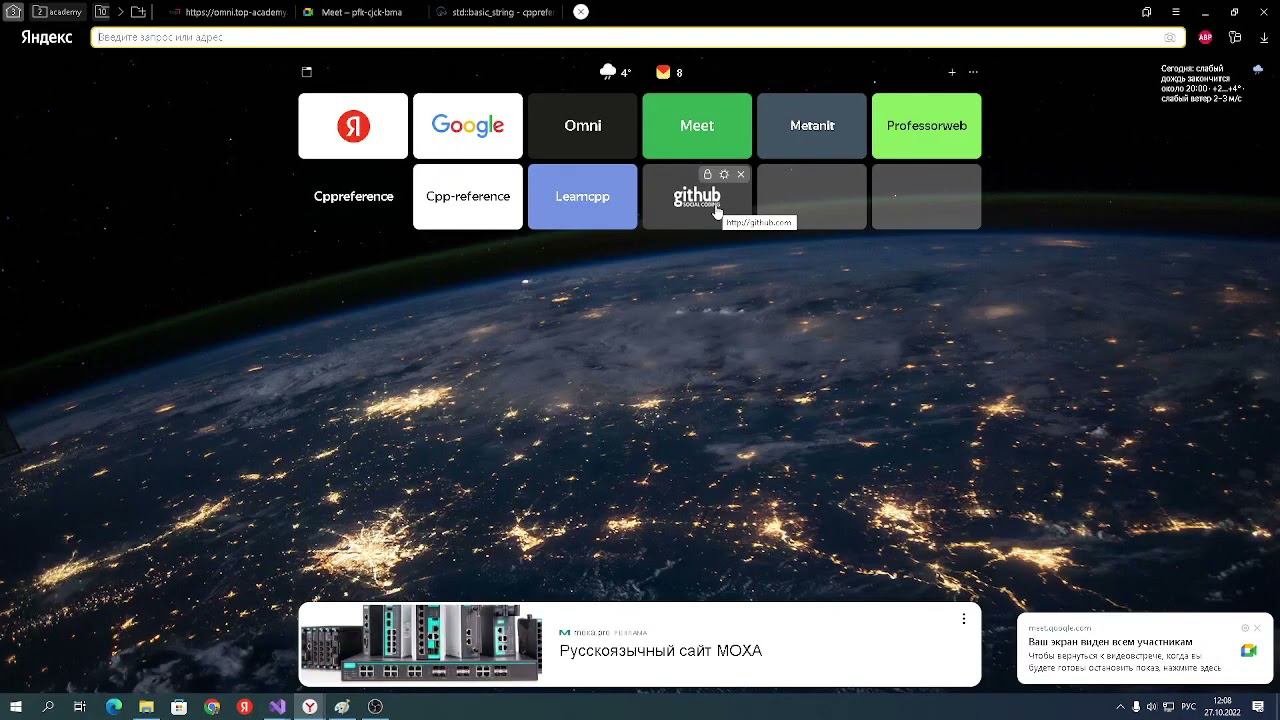Open the Cppreference tile
This screenshot has height=720, width=1280.
[353, 197]
